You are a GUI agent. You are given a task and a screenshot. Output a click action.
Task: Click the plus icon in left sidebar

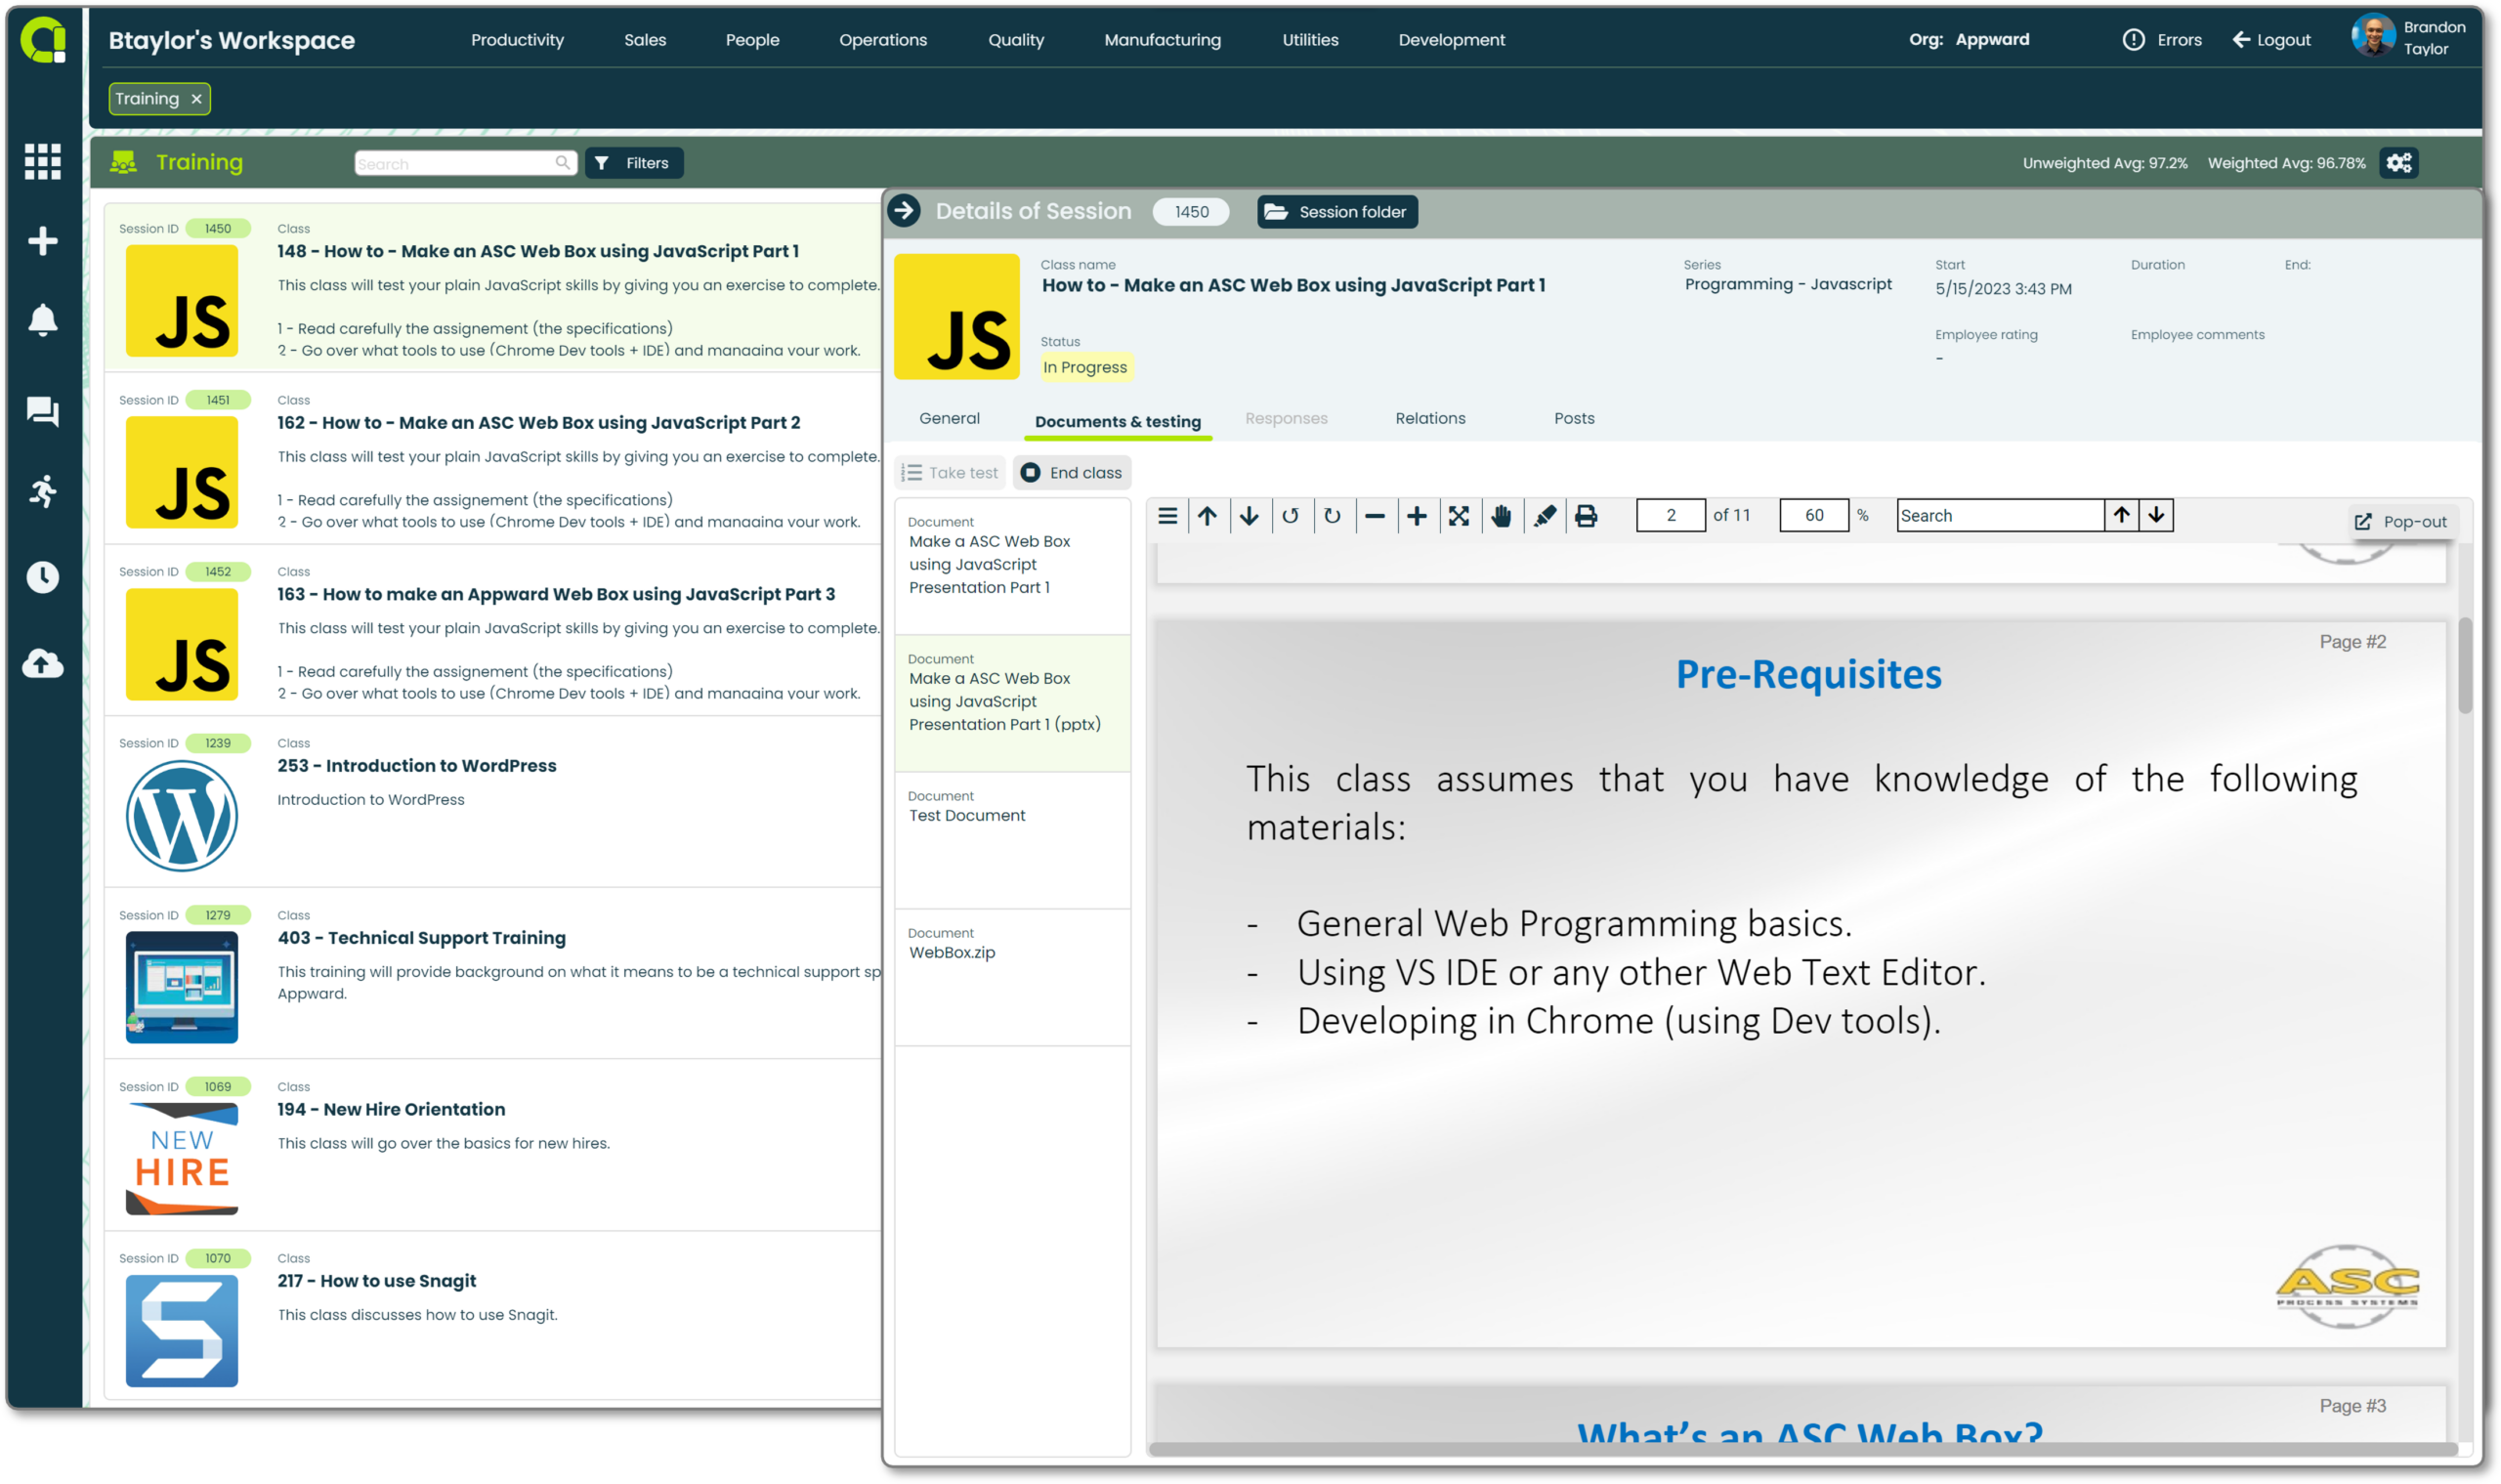(x=43, y=241)
